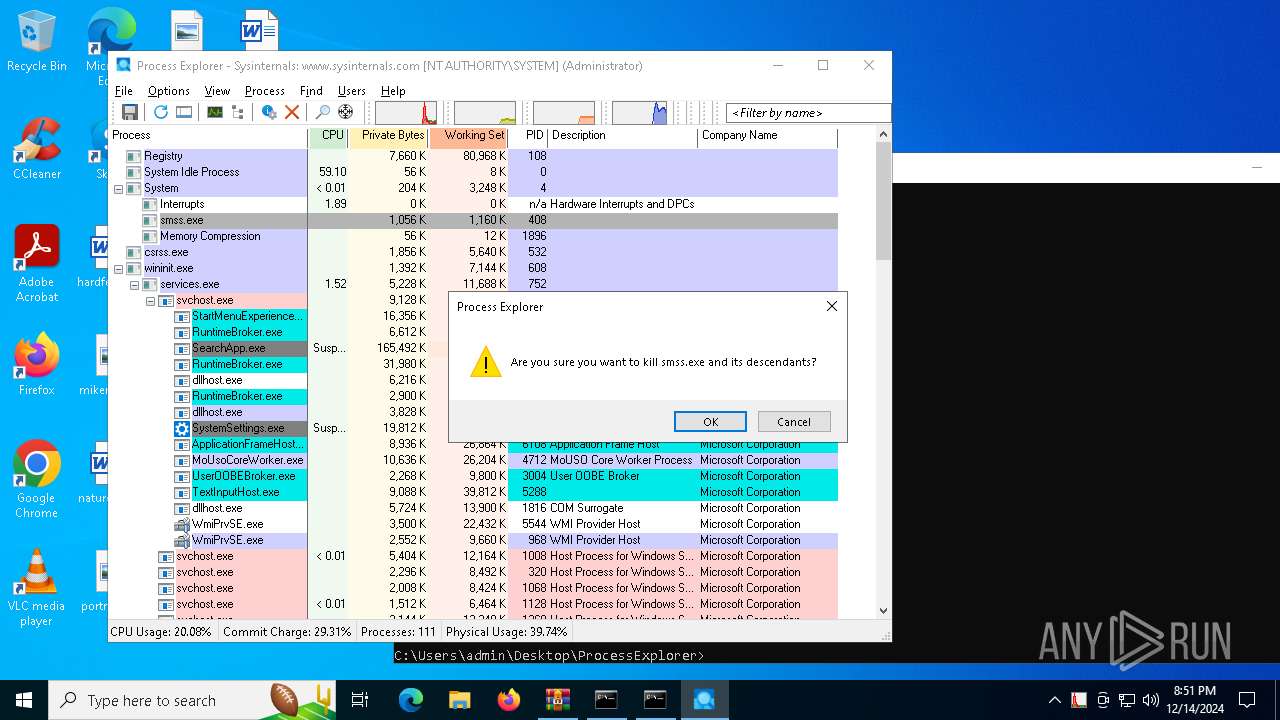Click the Commit Charge status bar entry
The width and height of the screenshot is (1280, 720).
tap(287, 632)
